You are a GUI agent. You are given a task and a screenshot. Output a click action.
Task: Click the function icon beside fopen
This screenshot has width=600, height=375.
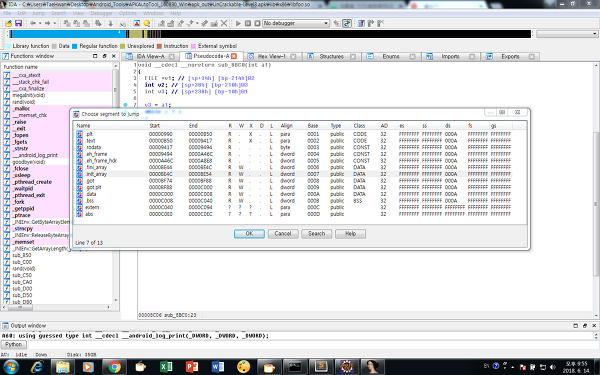7,135
